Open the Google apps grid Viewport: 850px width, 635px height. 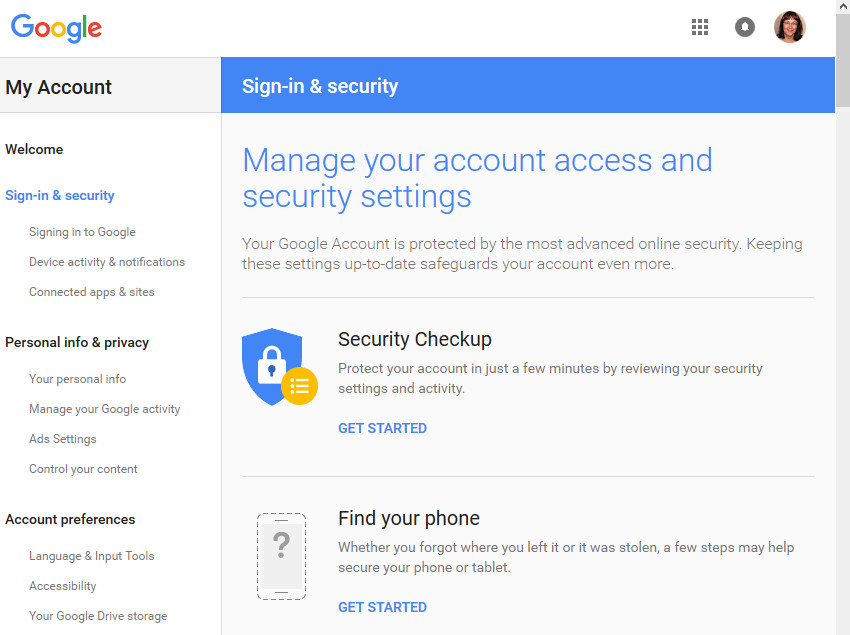(x=700, y=27)
